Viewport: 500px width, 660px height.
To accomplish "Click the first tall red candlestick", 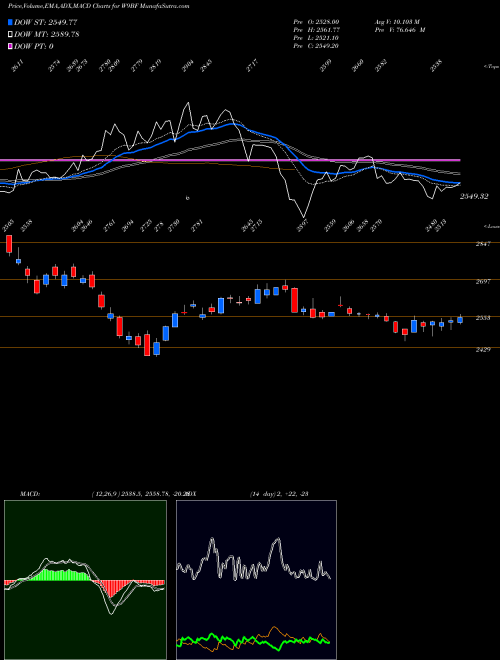I will tap(9, 244).
